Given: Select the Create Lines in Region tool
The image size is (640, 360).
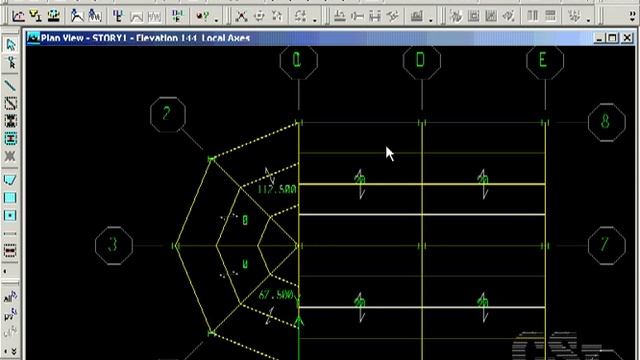Looking at the screenshot, I should (10, 103).
